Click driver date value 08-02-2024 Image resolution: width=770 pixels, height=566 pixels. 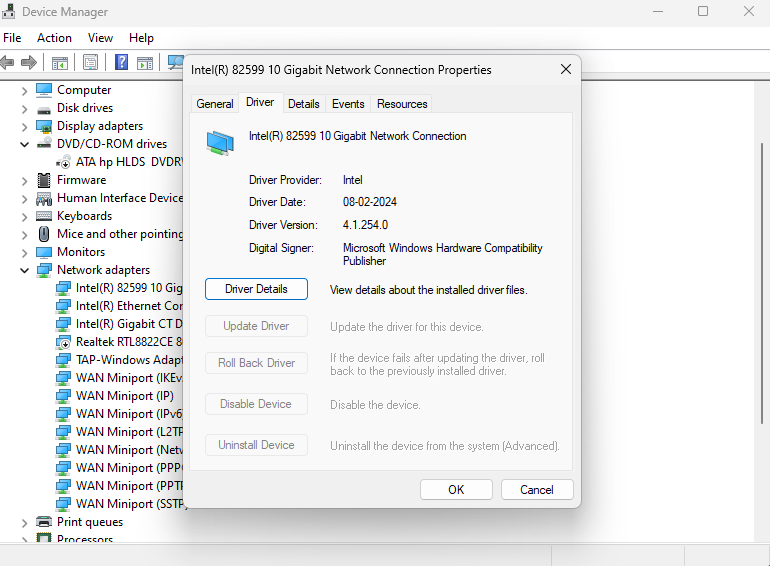(x=370, y=202)
